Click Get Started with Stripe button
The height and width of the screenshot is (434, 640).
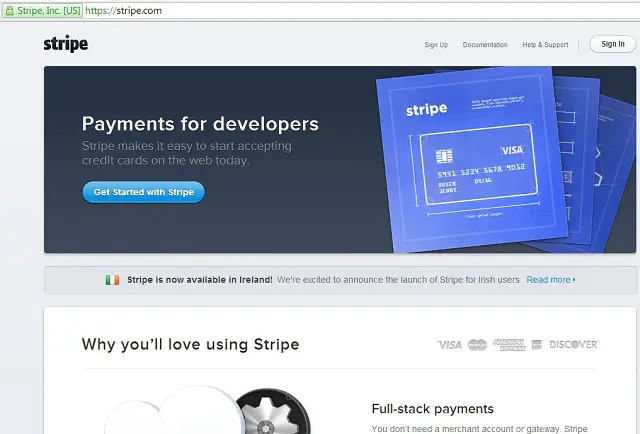tap(144, 192)
